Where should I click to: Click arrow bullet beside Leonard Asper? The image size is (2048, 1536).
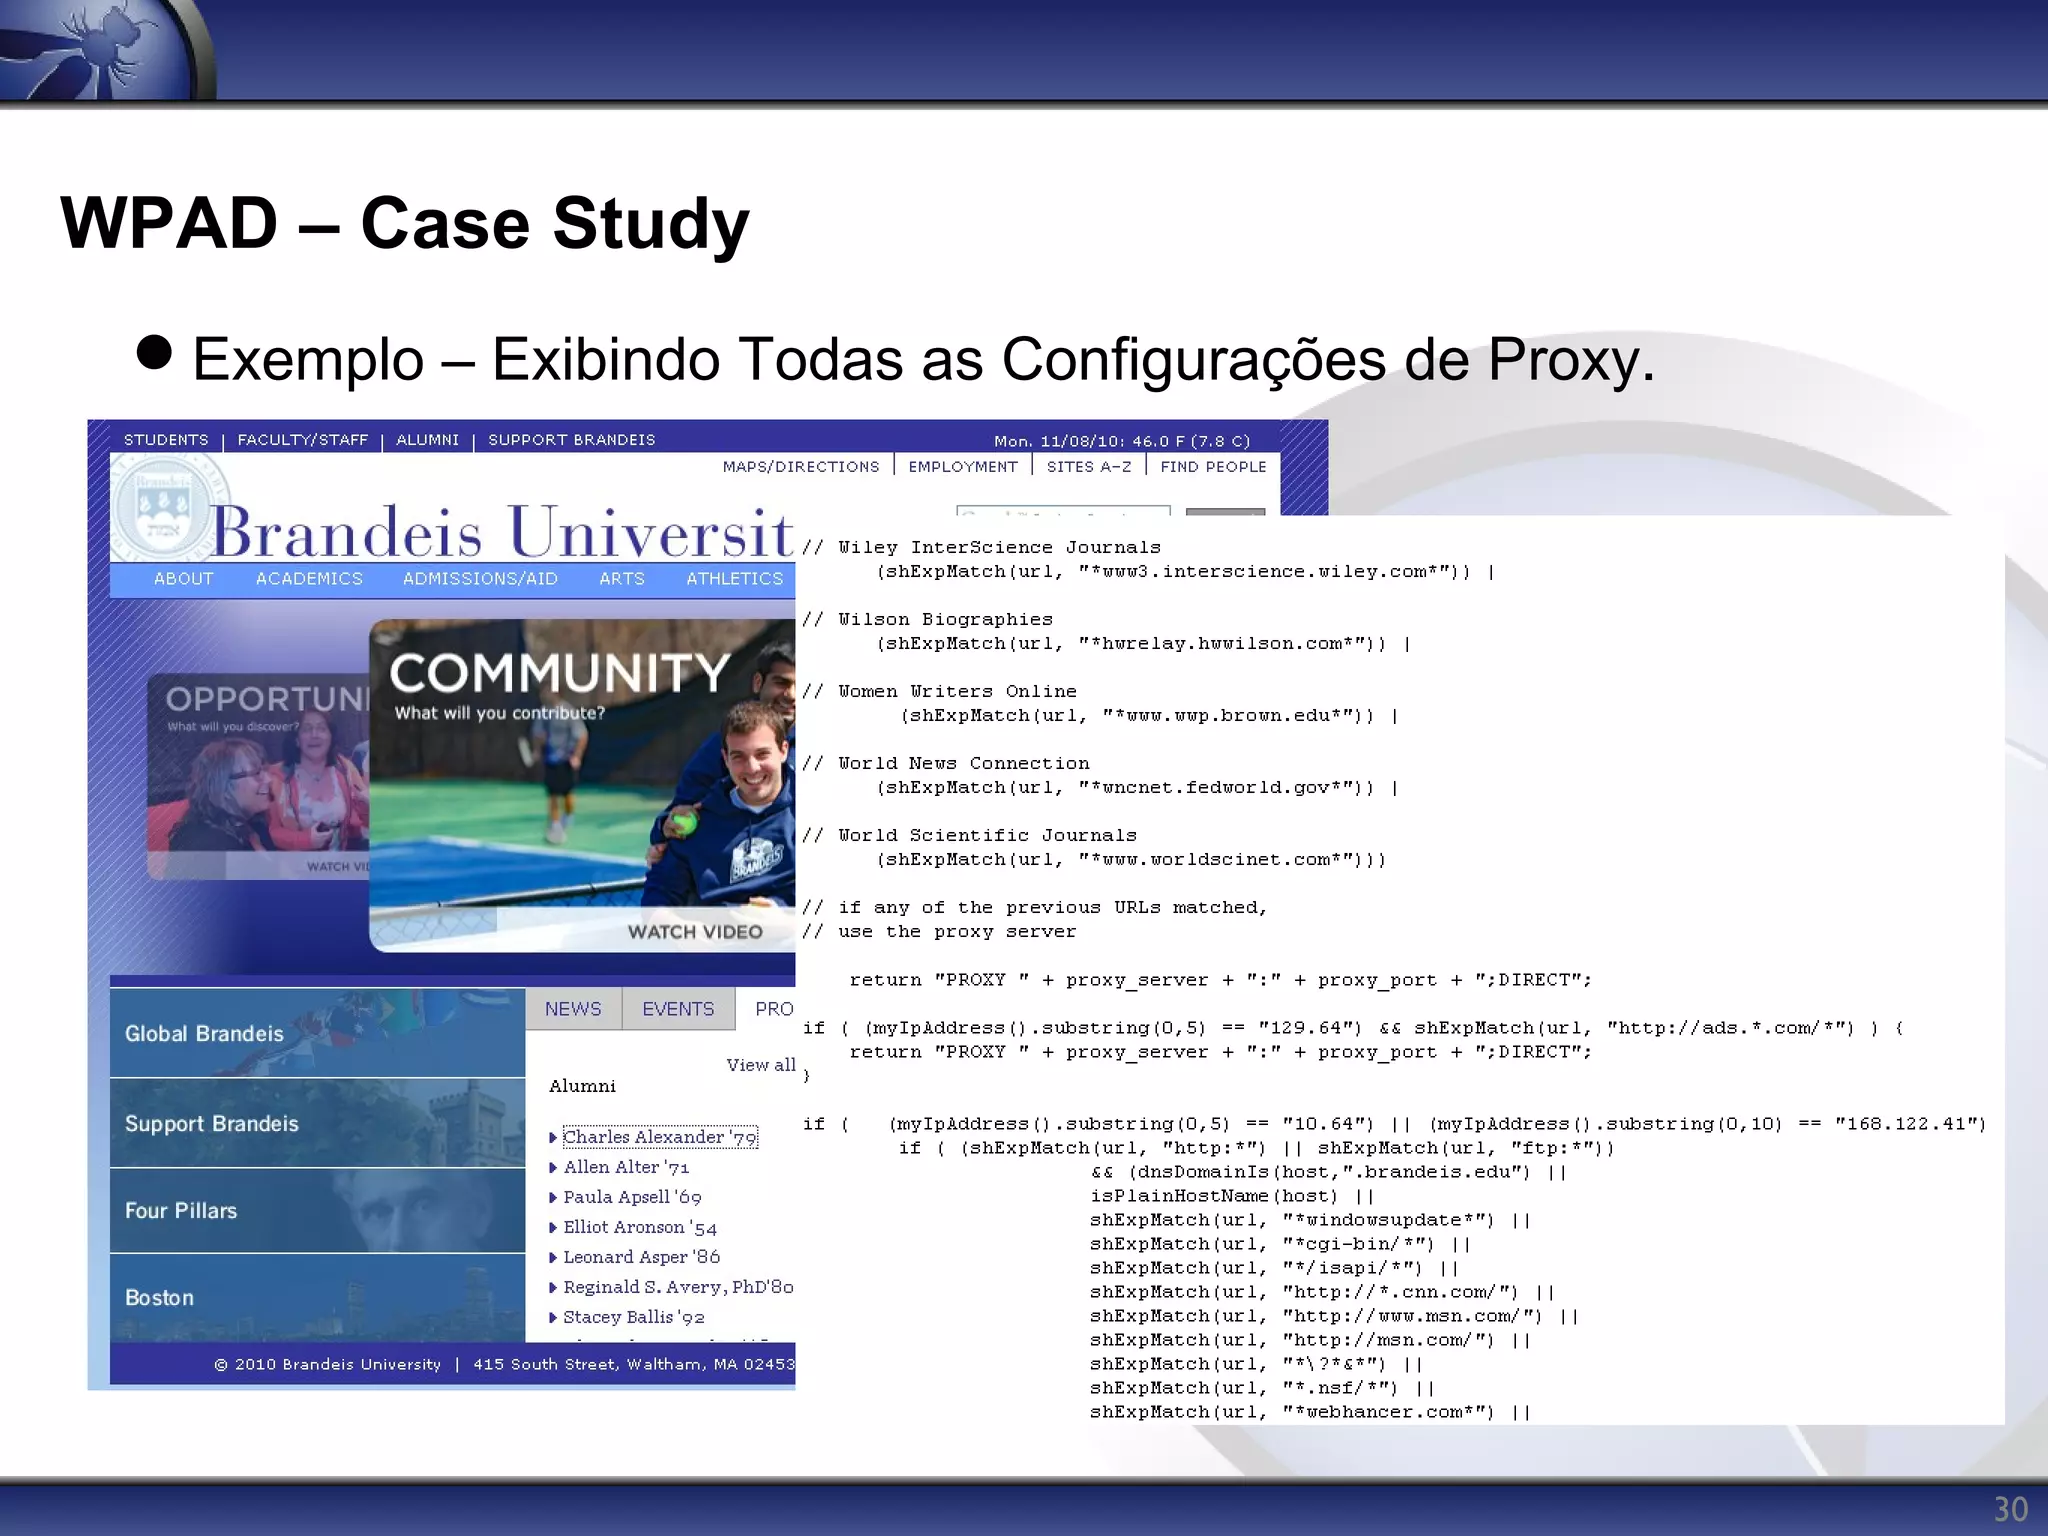click(x=553, y=1258)
